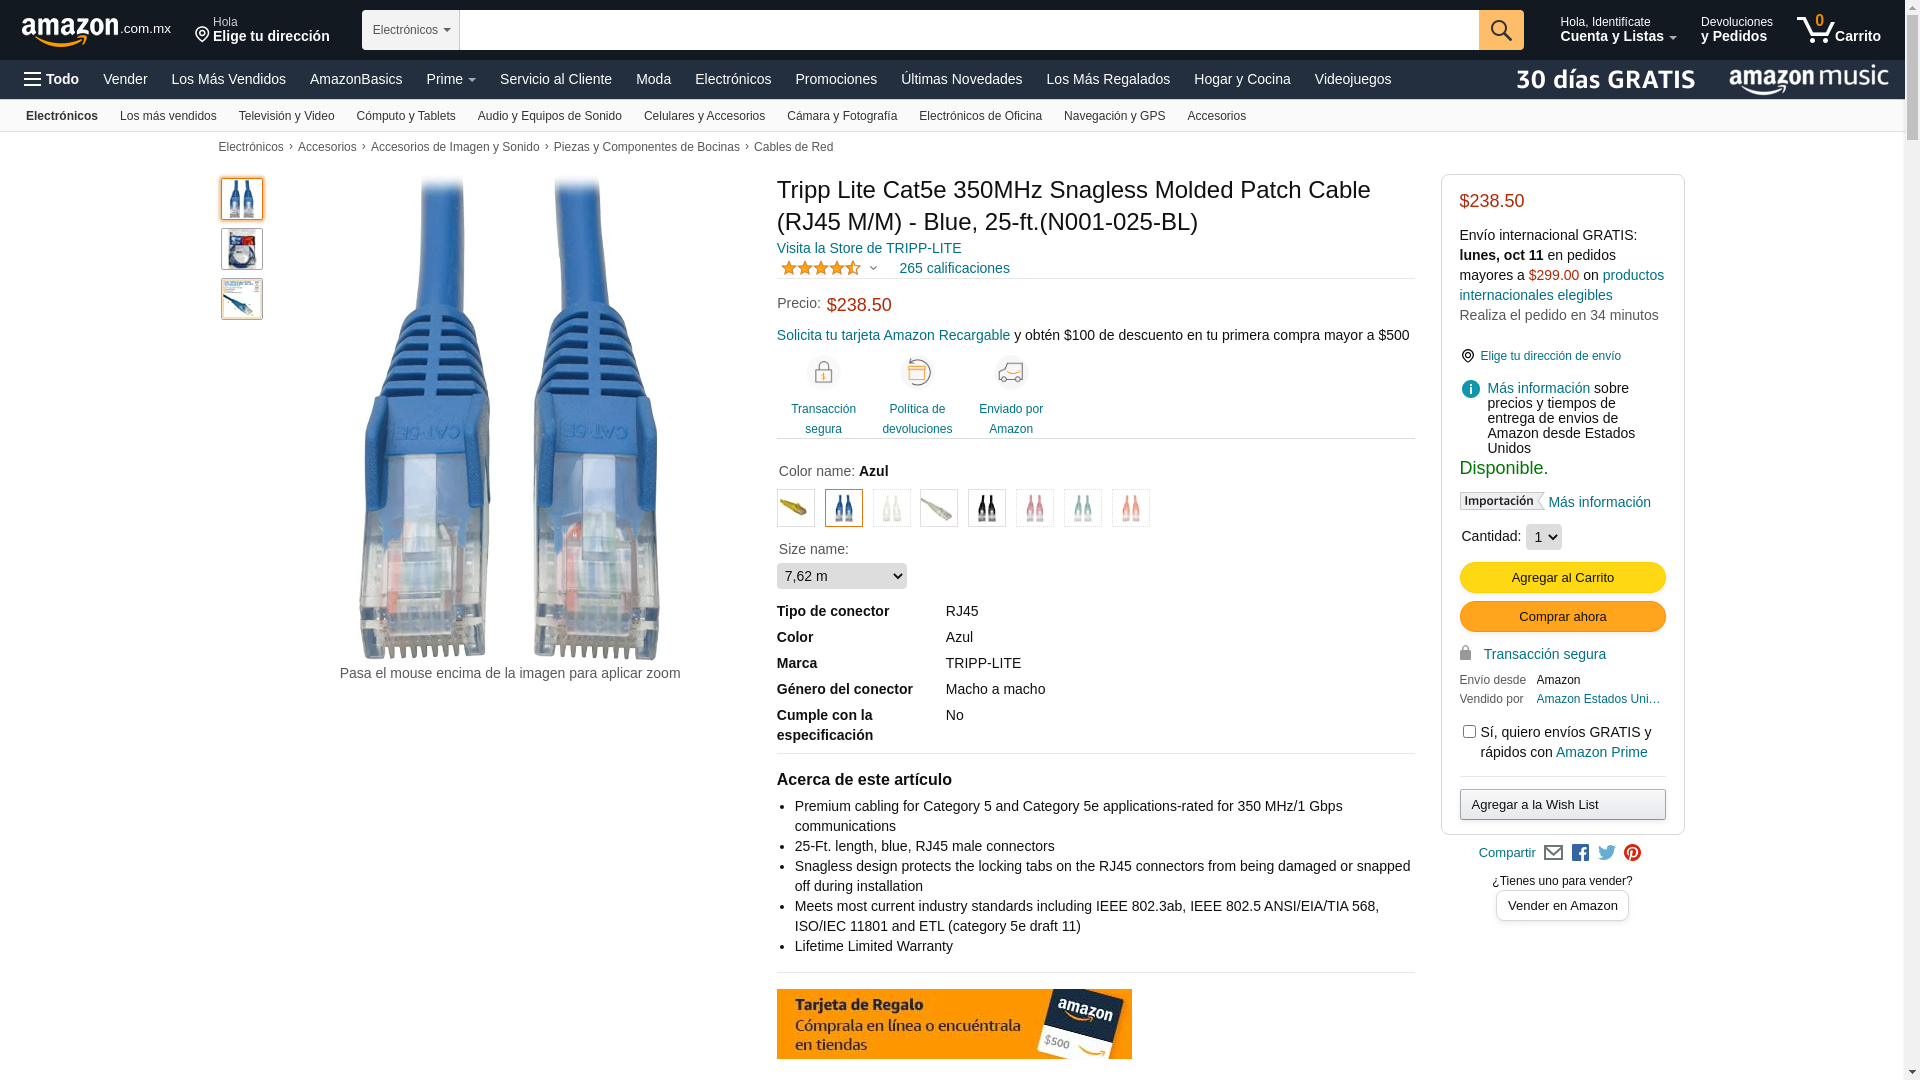Screen dimensions: 1920x1080
Task: Click the orange search magnifier button
Action: click(x=1501, y=30)
